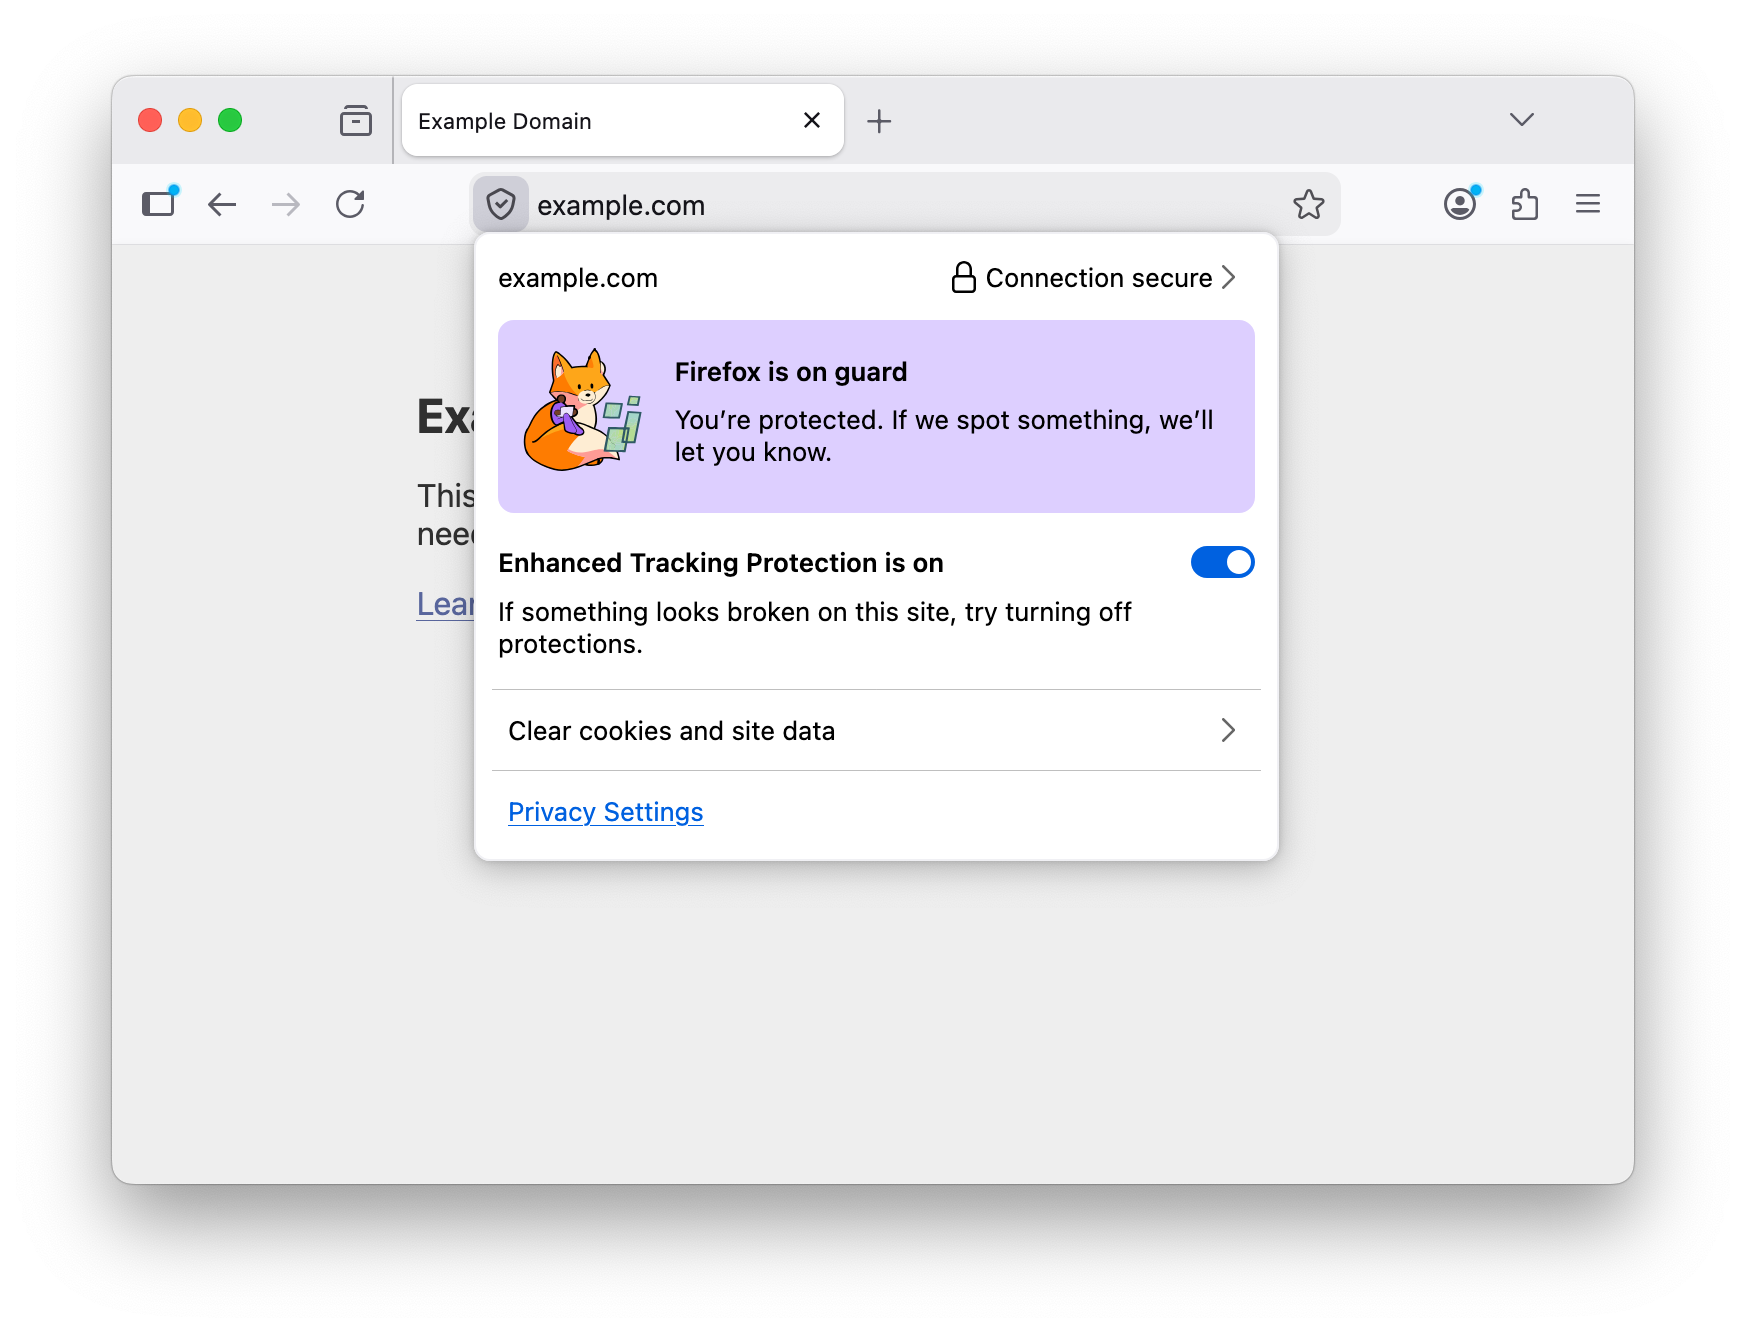
Task: Bookmark this page with the star icon
Action: tap(1308, 205)
